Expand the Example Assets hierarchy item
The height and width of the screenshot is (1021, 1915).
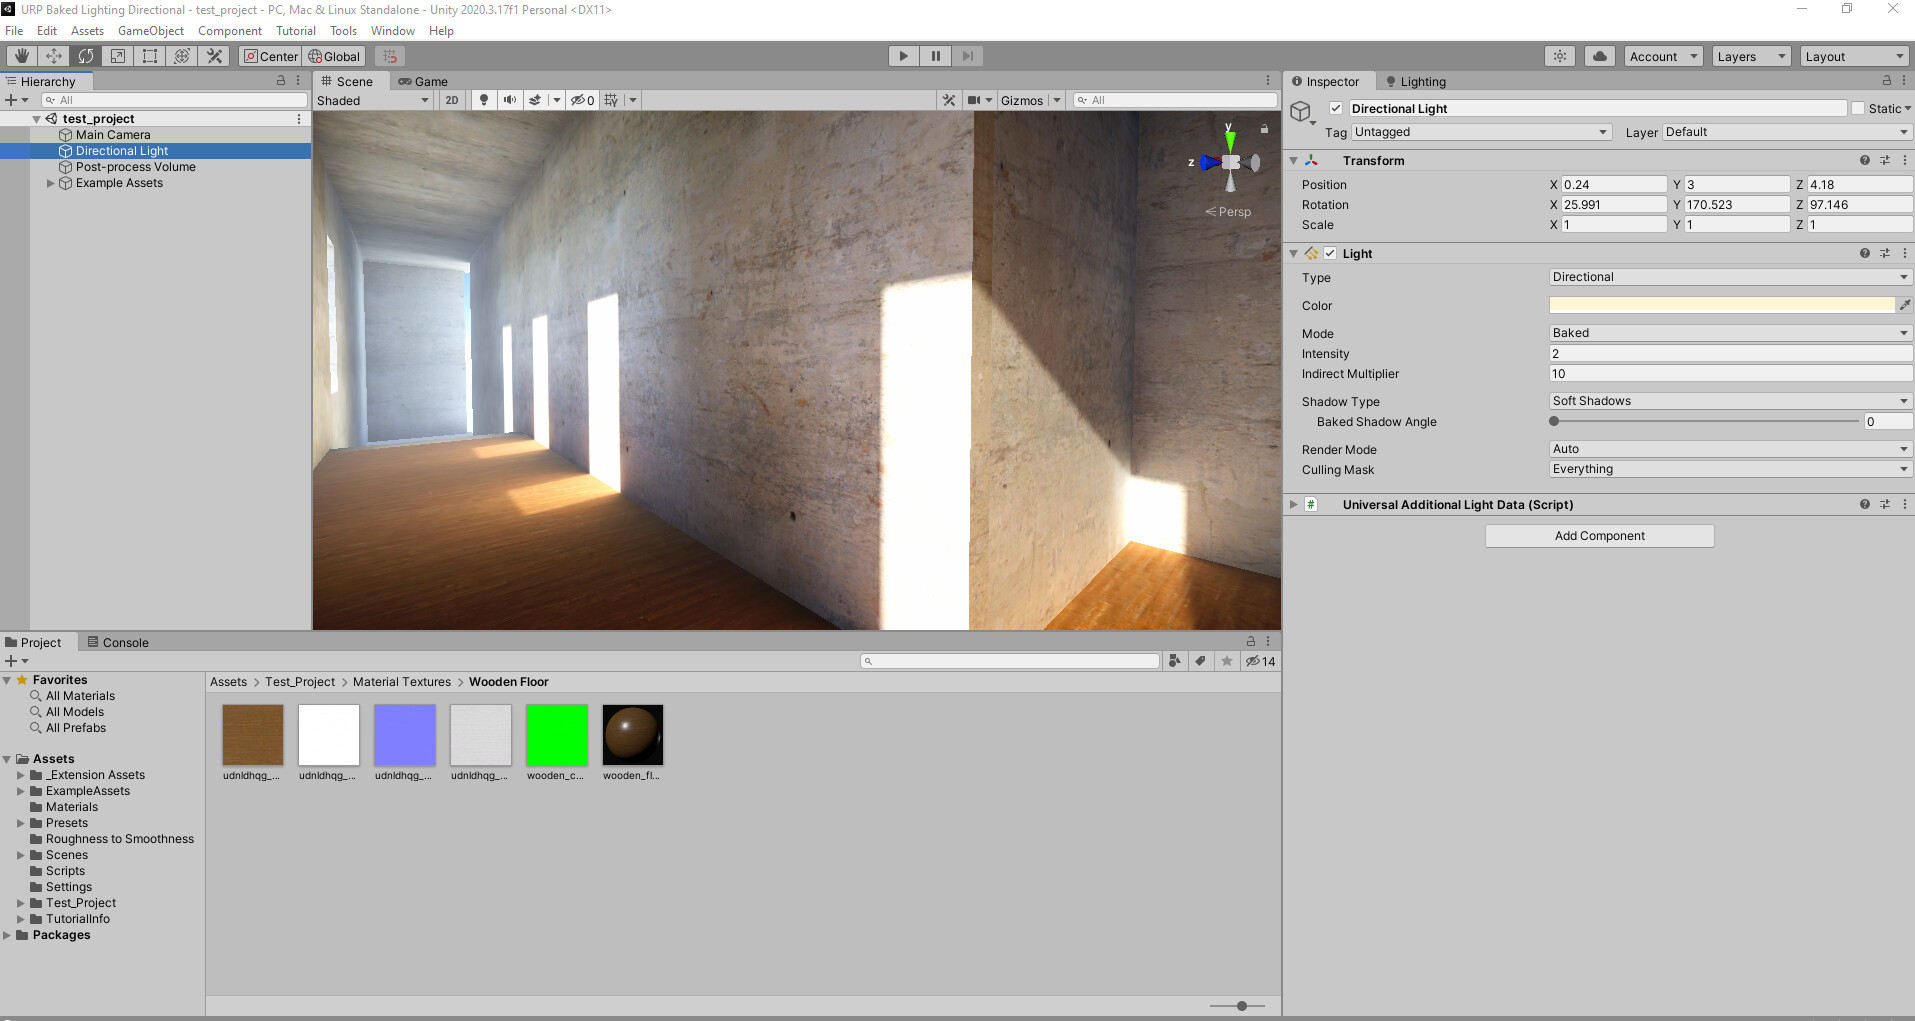[x=50, y=183]
